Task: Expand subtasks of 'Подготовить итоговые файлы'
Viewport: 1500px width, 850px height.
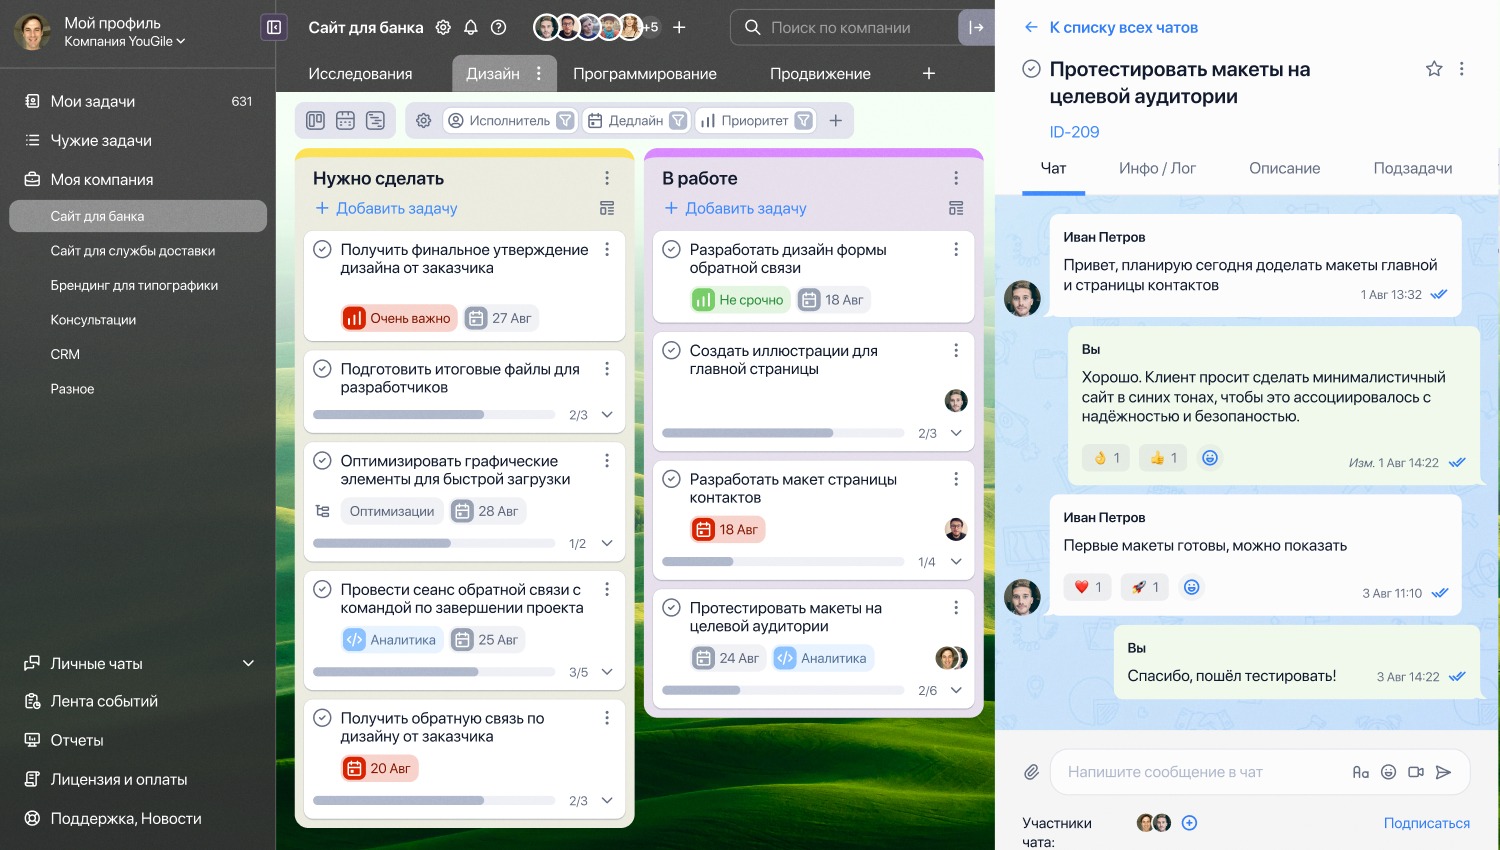Action: tap(607, 414)
